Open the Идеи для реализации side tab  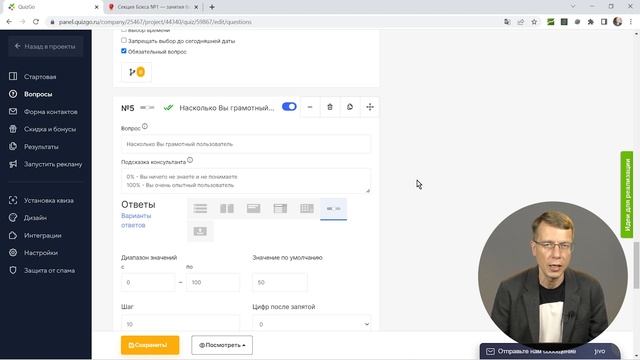627,195
